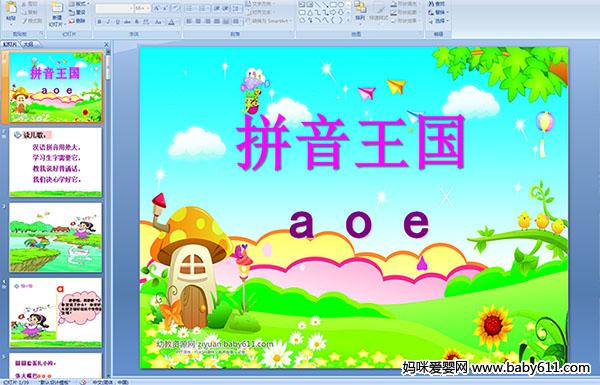Delete the slide using Delete icon
Viewport: 600px width, 385px height.
72,21
